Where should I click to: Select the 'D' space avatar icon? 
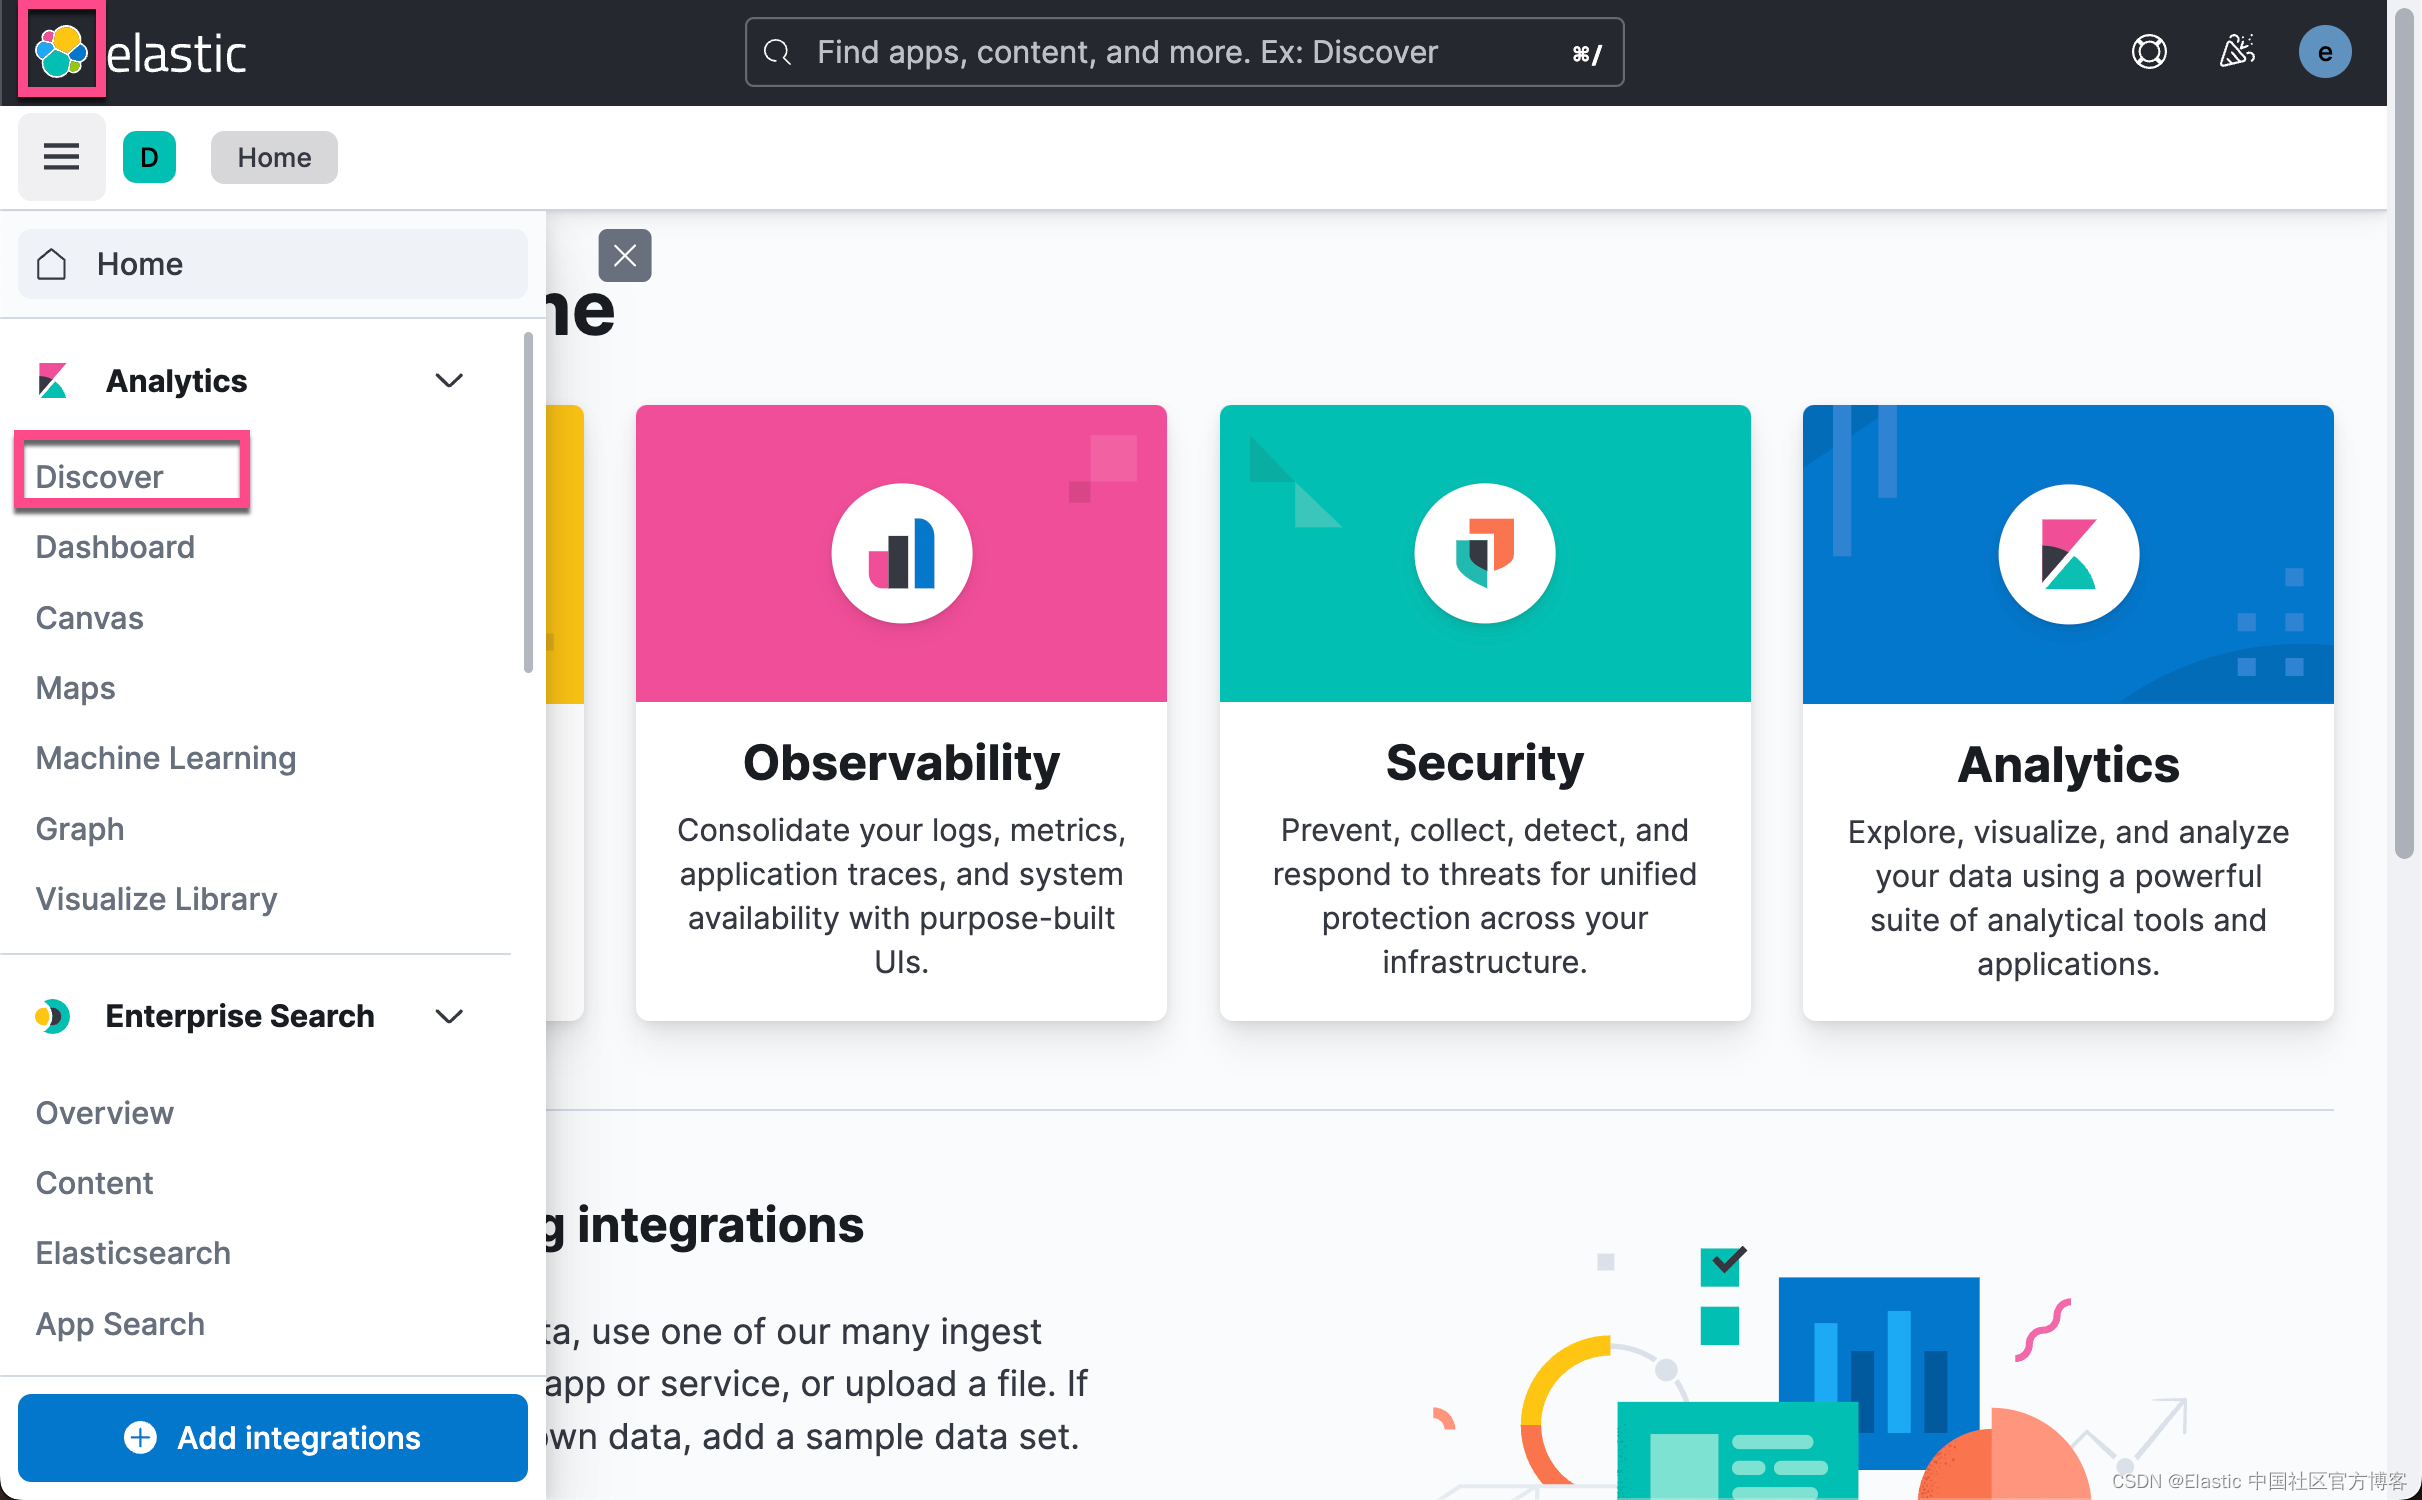(149, 156)
